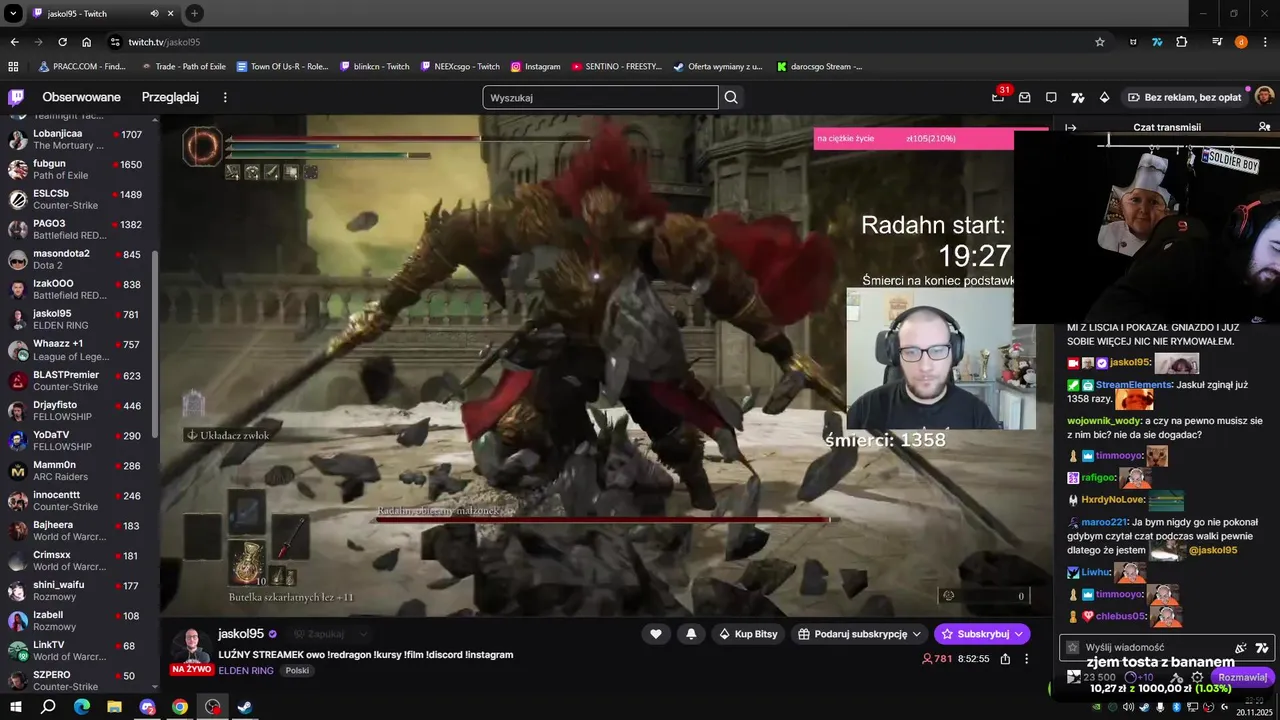Click the Bez reklam, bez opłat button

tap(1184, 97)
